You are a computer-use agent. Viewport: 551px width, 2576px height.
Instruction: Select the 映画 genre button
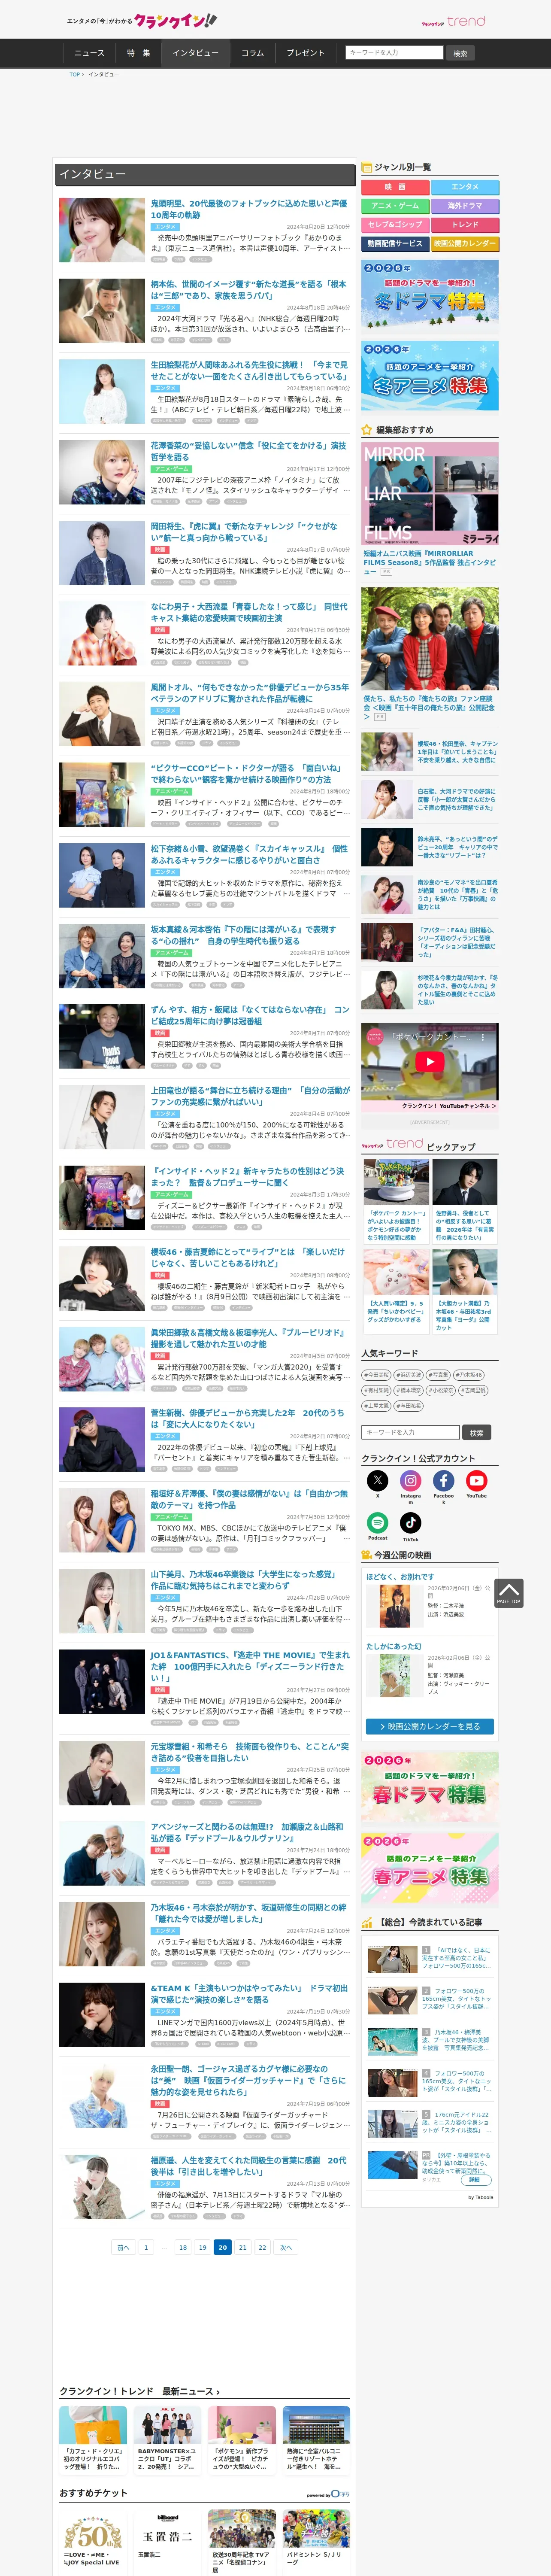coord(394,187)
